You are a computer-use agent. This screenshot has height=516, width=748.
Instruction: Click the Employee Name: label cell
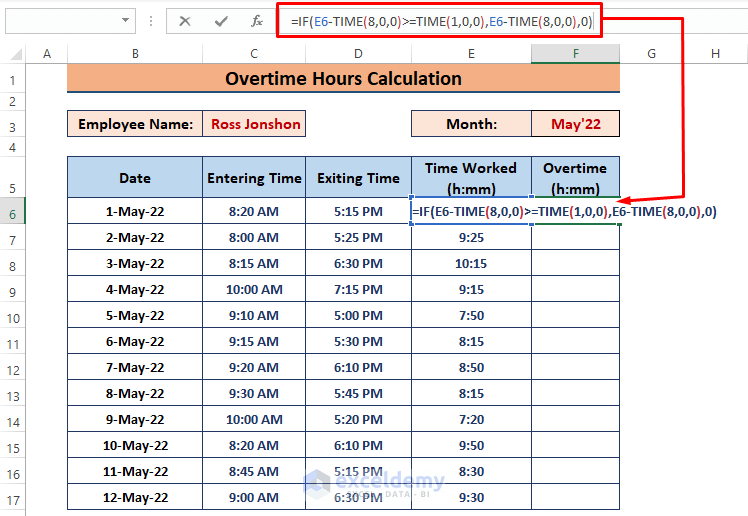pyautogui.click(x=135, y=124)
